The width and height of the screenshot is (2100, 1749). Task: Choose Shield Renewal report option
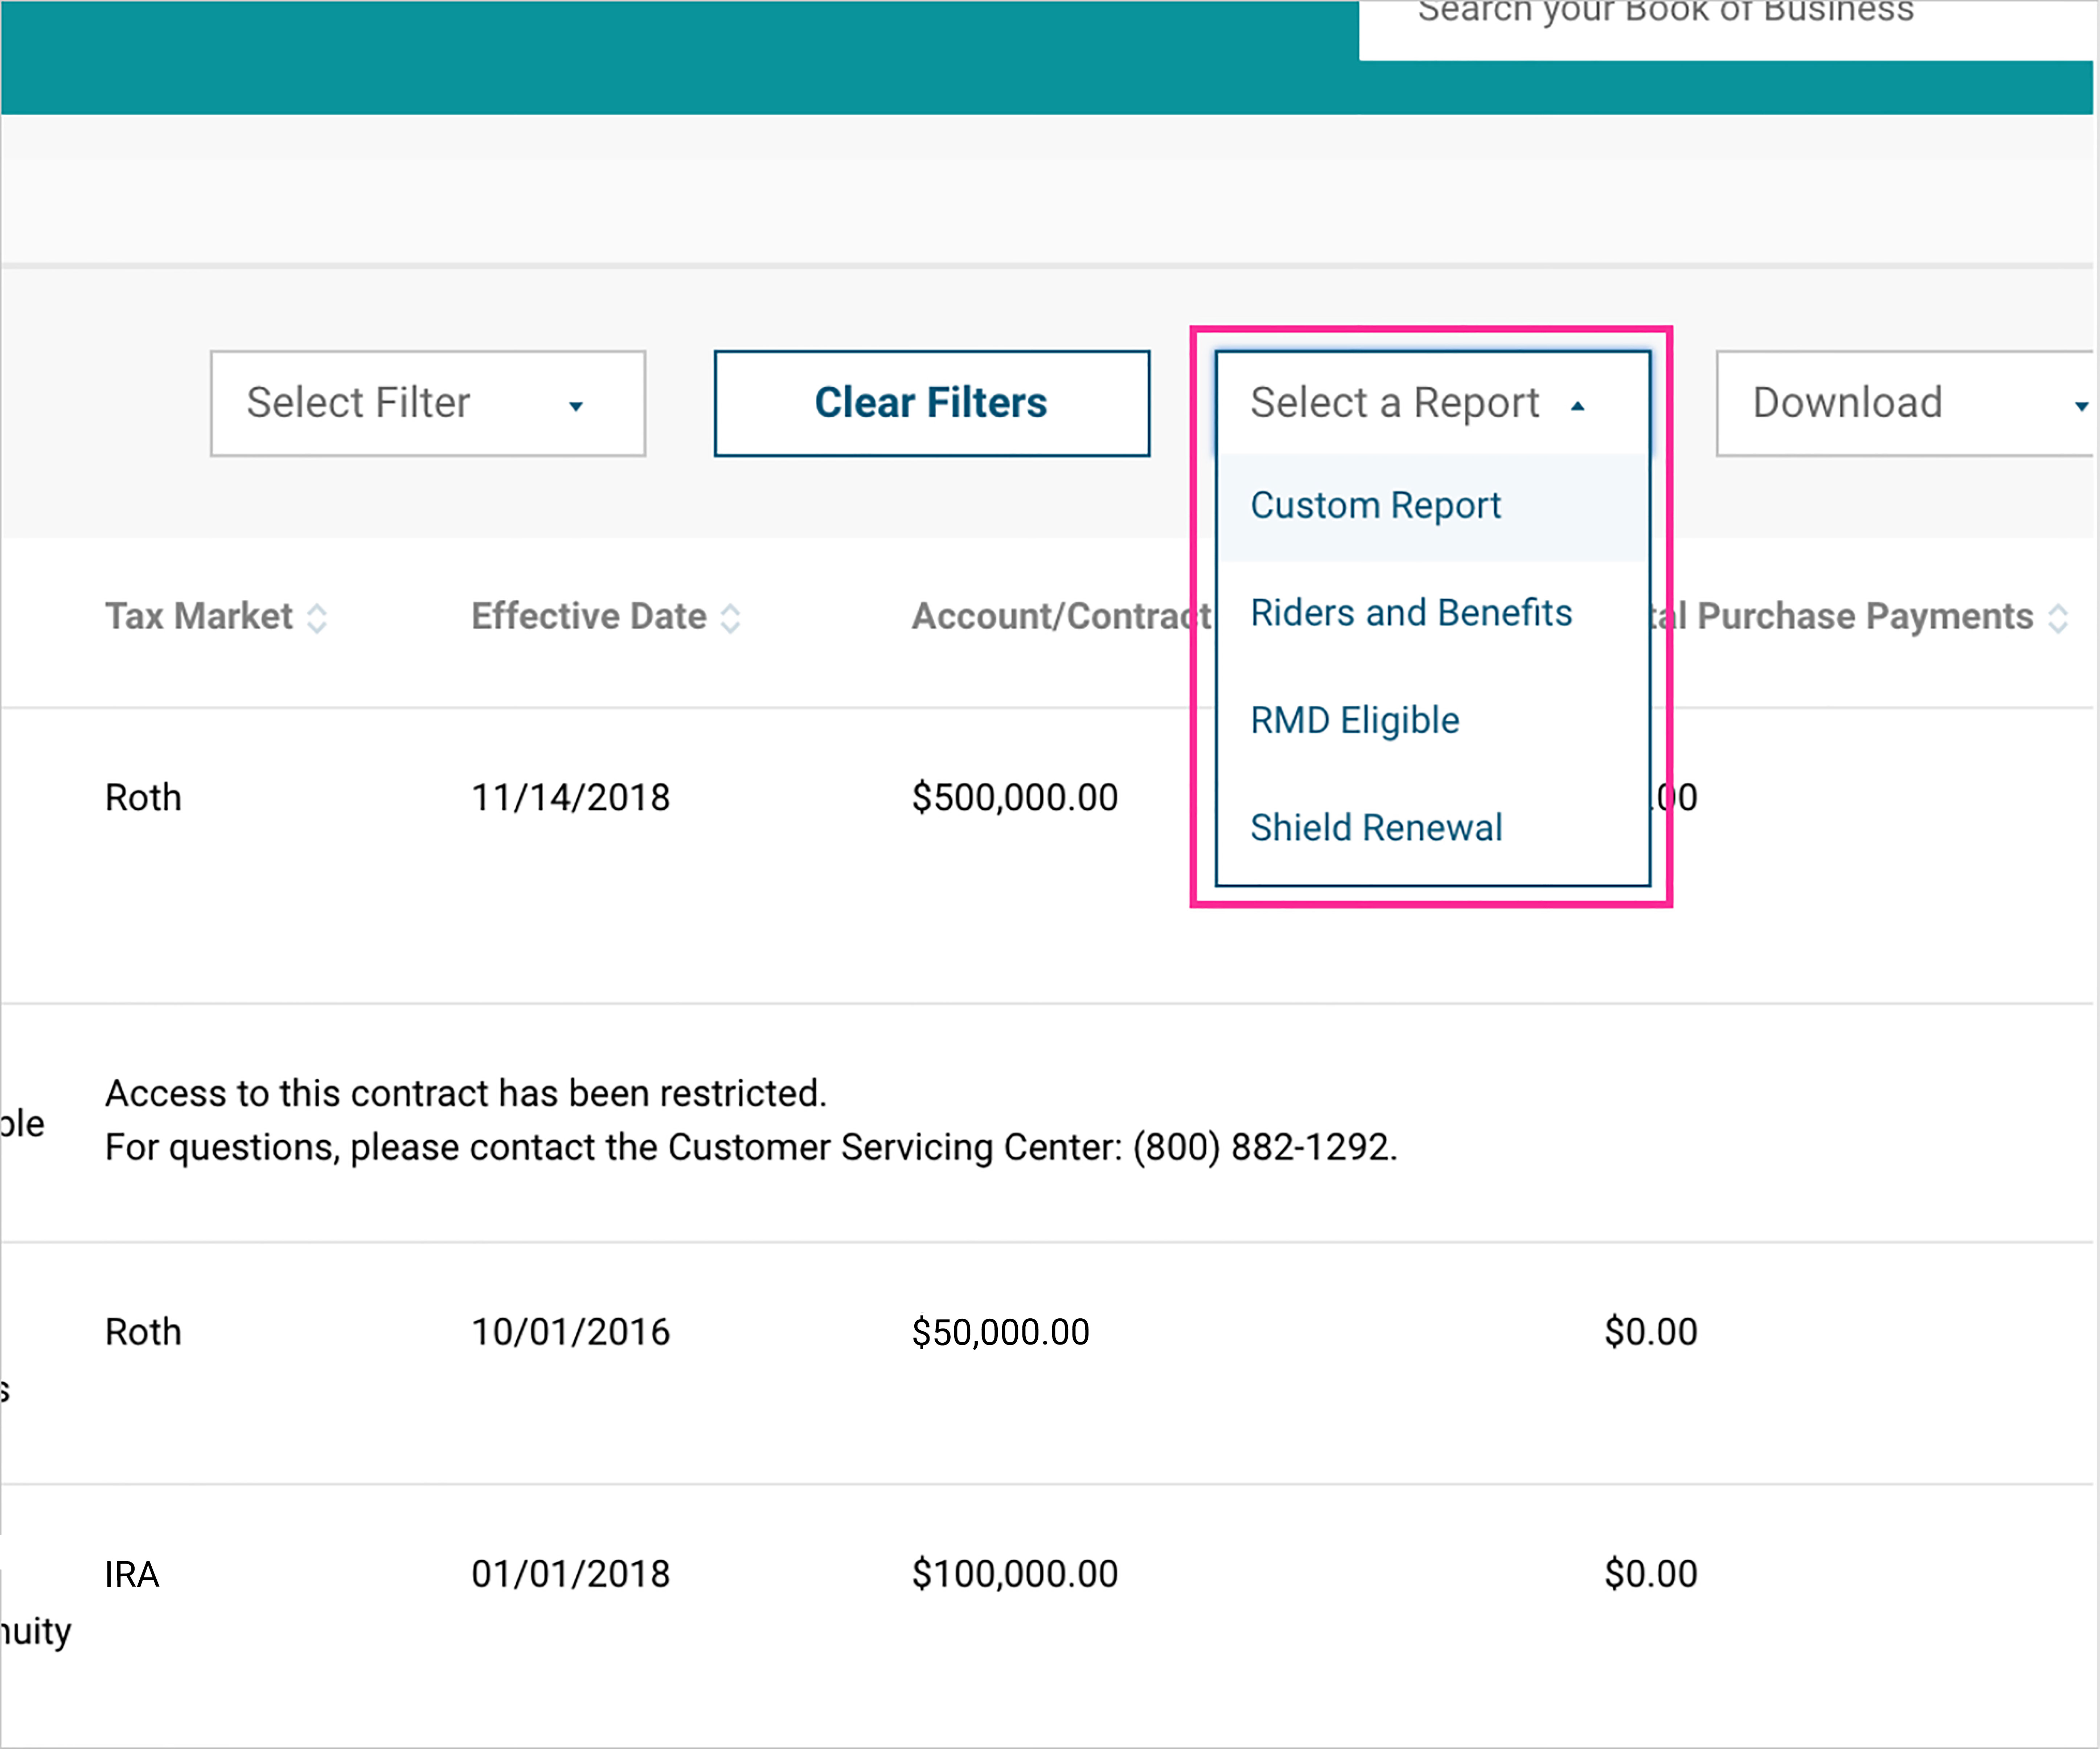(x=1376, y=828)
